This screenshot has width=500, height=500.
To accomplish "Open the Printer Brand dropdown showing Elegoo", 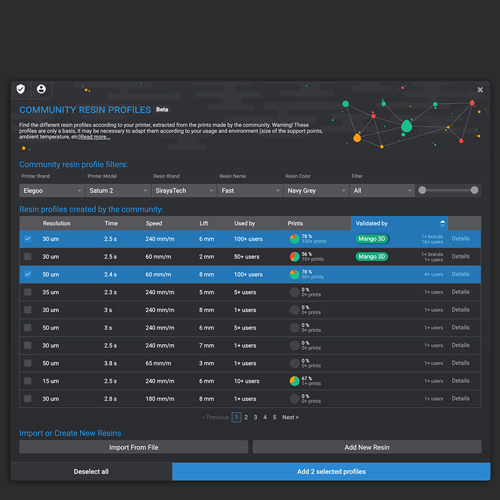I will tap(52, 190).
